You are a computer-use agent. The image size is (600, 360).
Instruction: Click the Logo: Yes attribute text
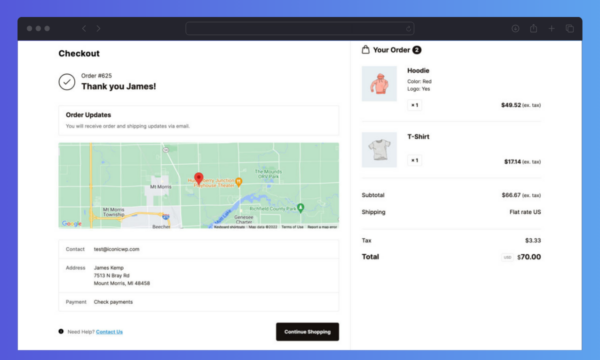point(418,89)
